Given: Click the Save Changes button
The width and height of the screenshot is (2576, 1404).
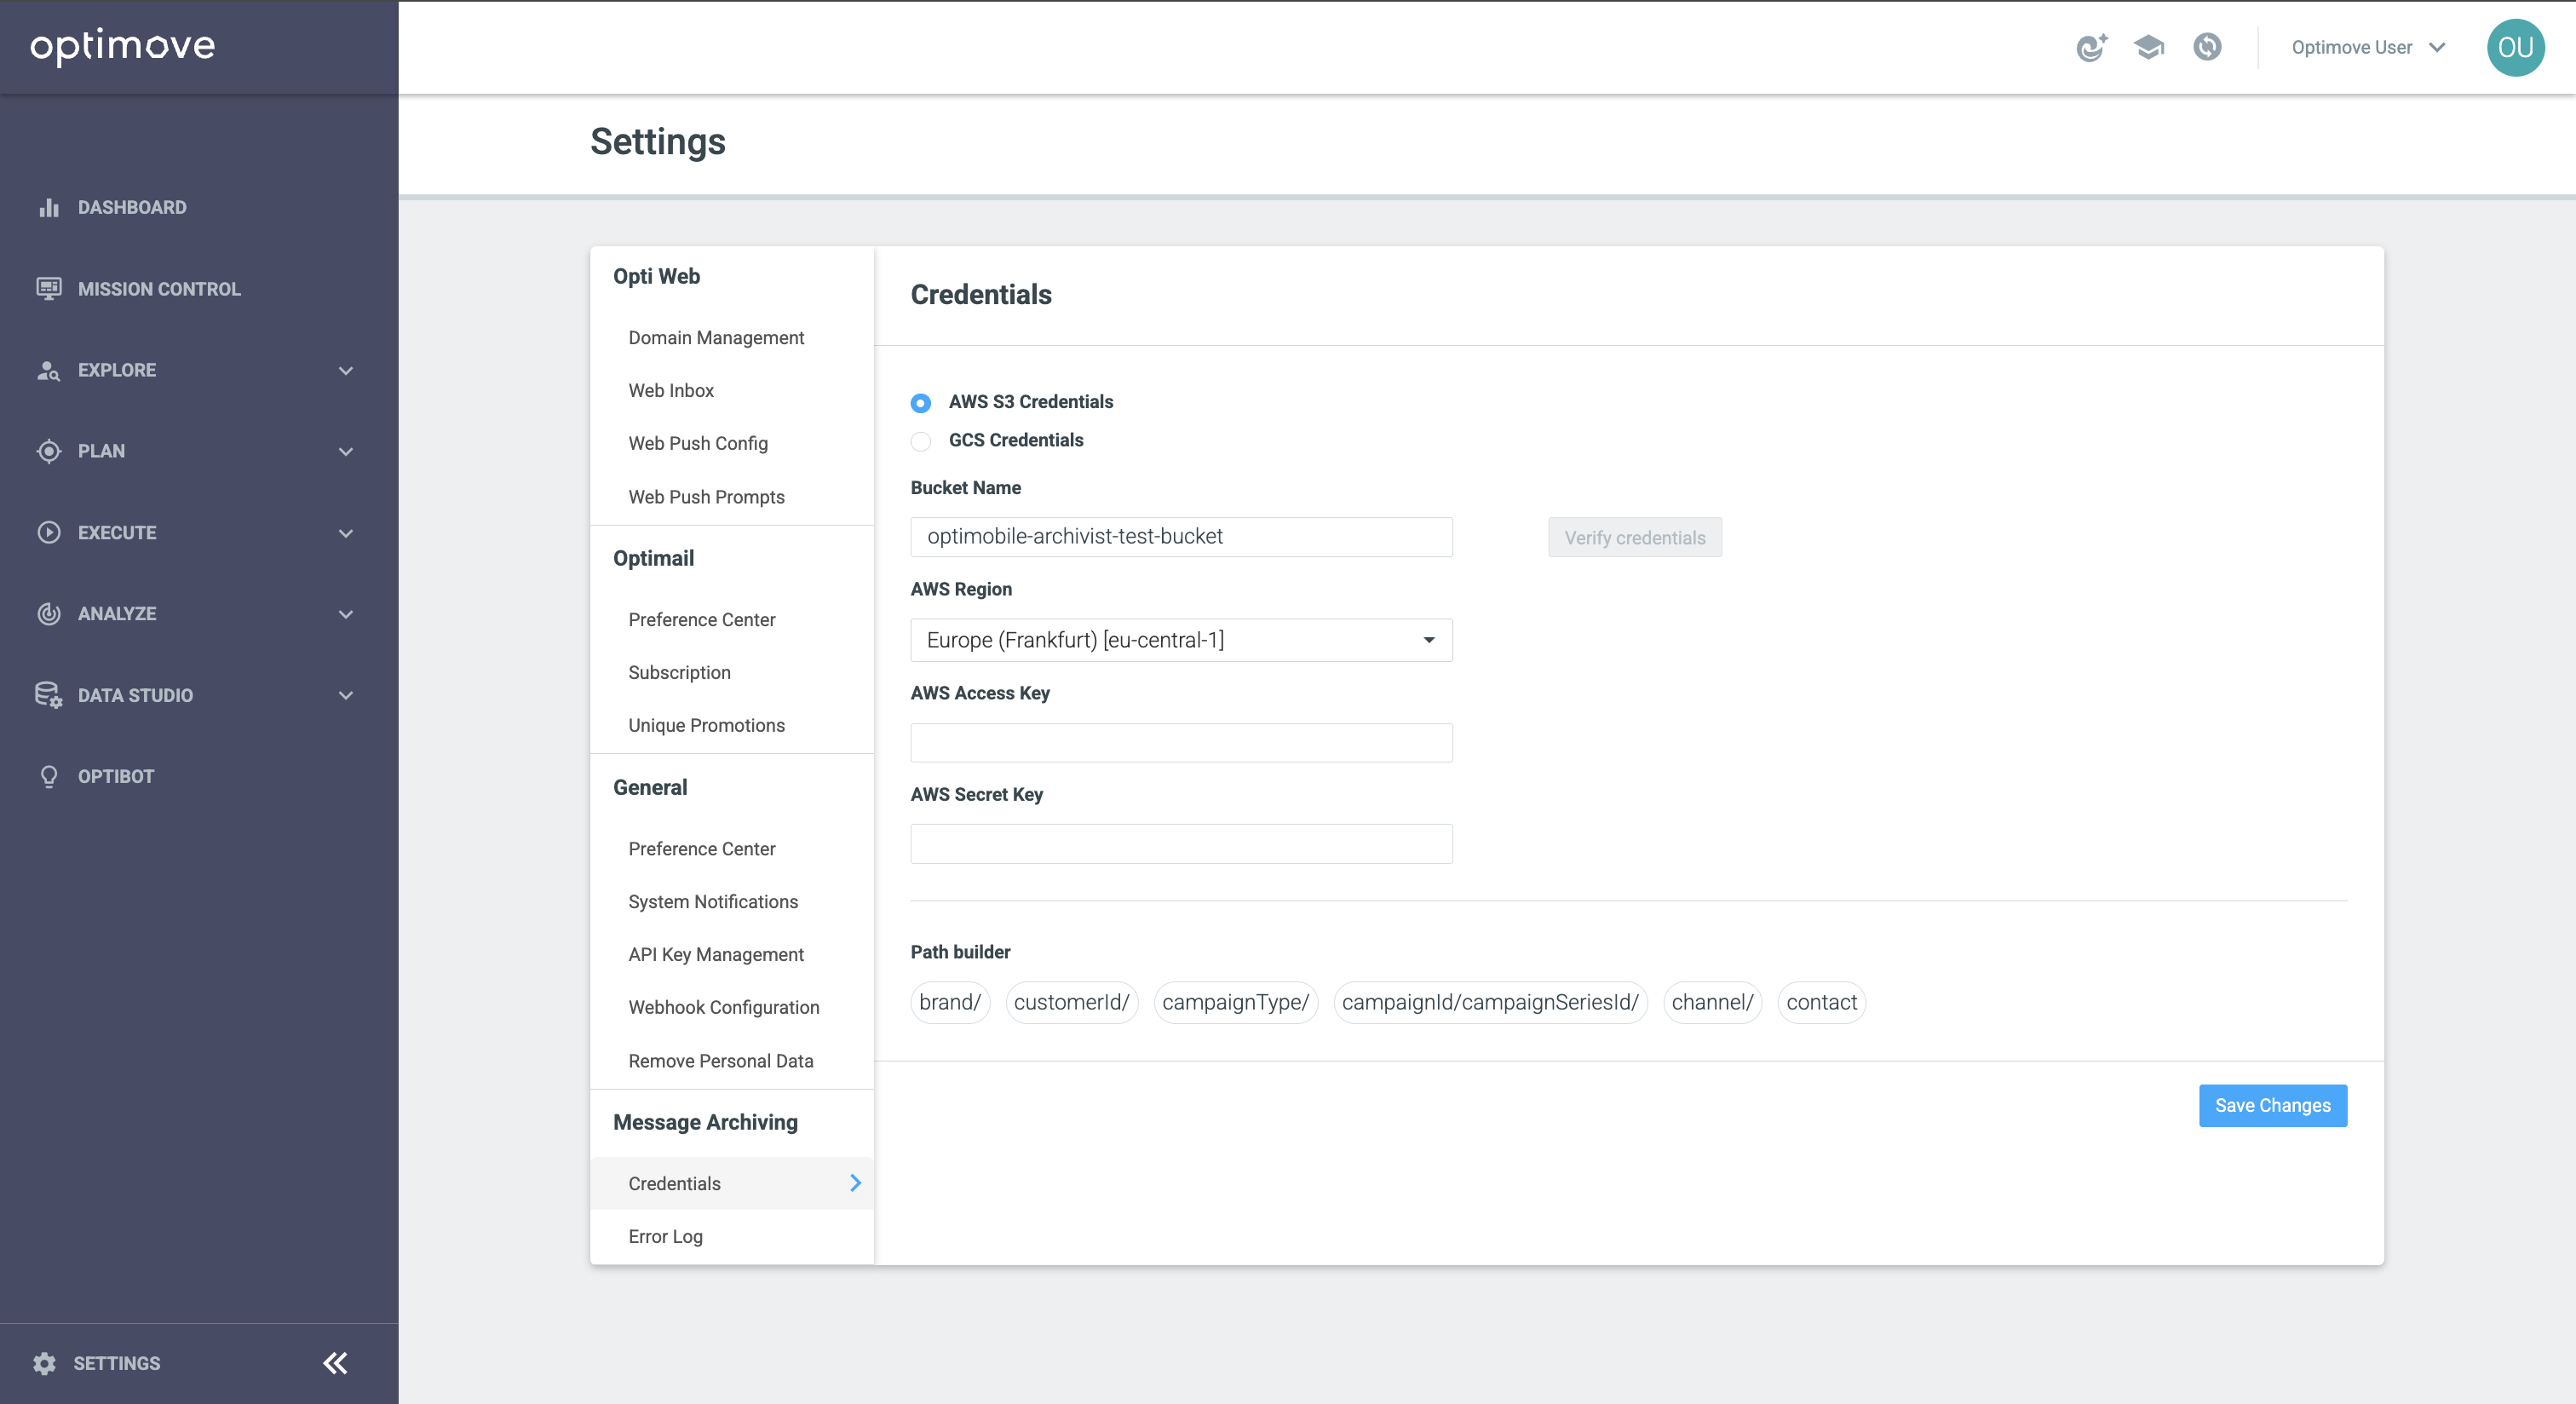Looking at the screenshot, I should (2272, 1105).
